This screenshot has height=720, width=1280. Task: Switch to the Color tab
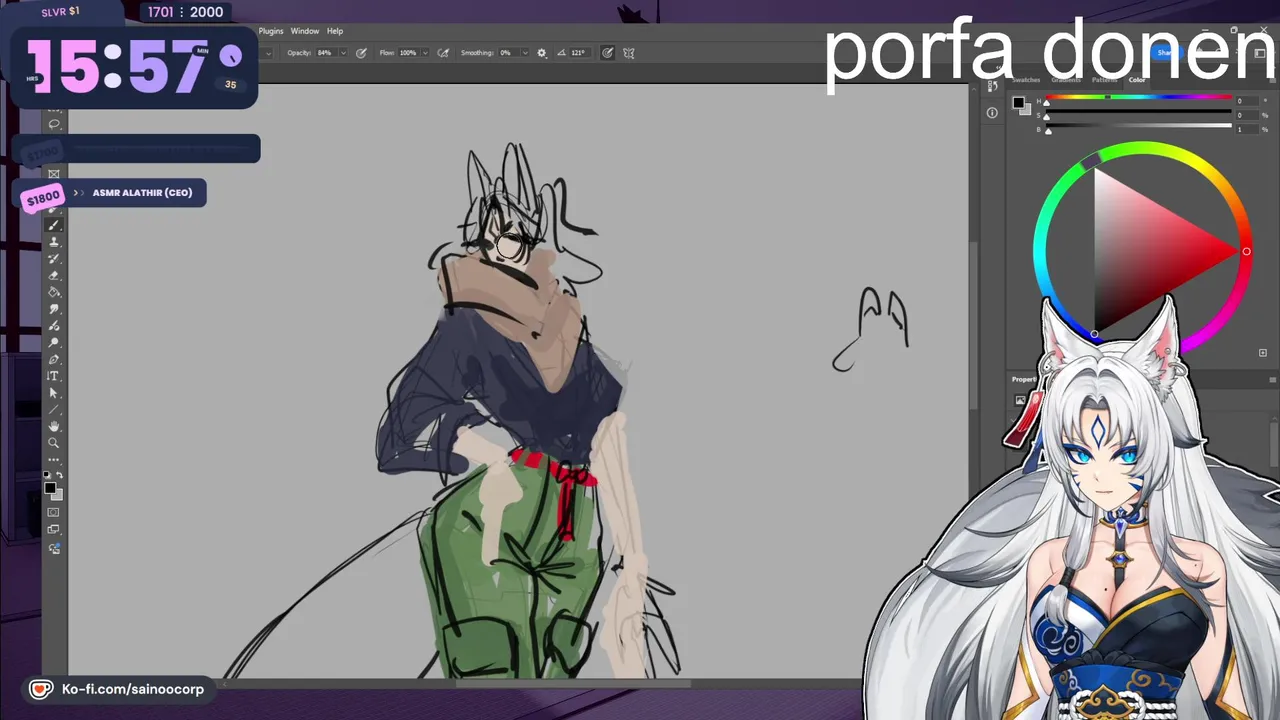(1137, 80)
